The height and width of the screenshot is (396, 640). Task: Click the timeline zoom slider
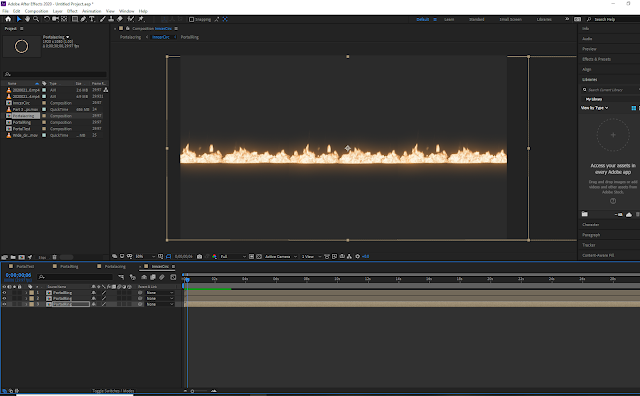(x=200, y=391)
